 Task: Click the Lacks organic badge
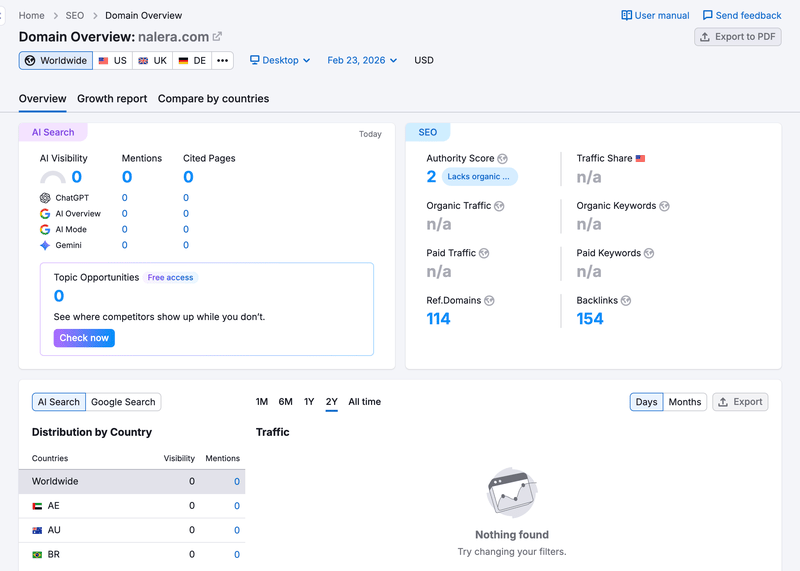click(480, 177)
